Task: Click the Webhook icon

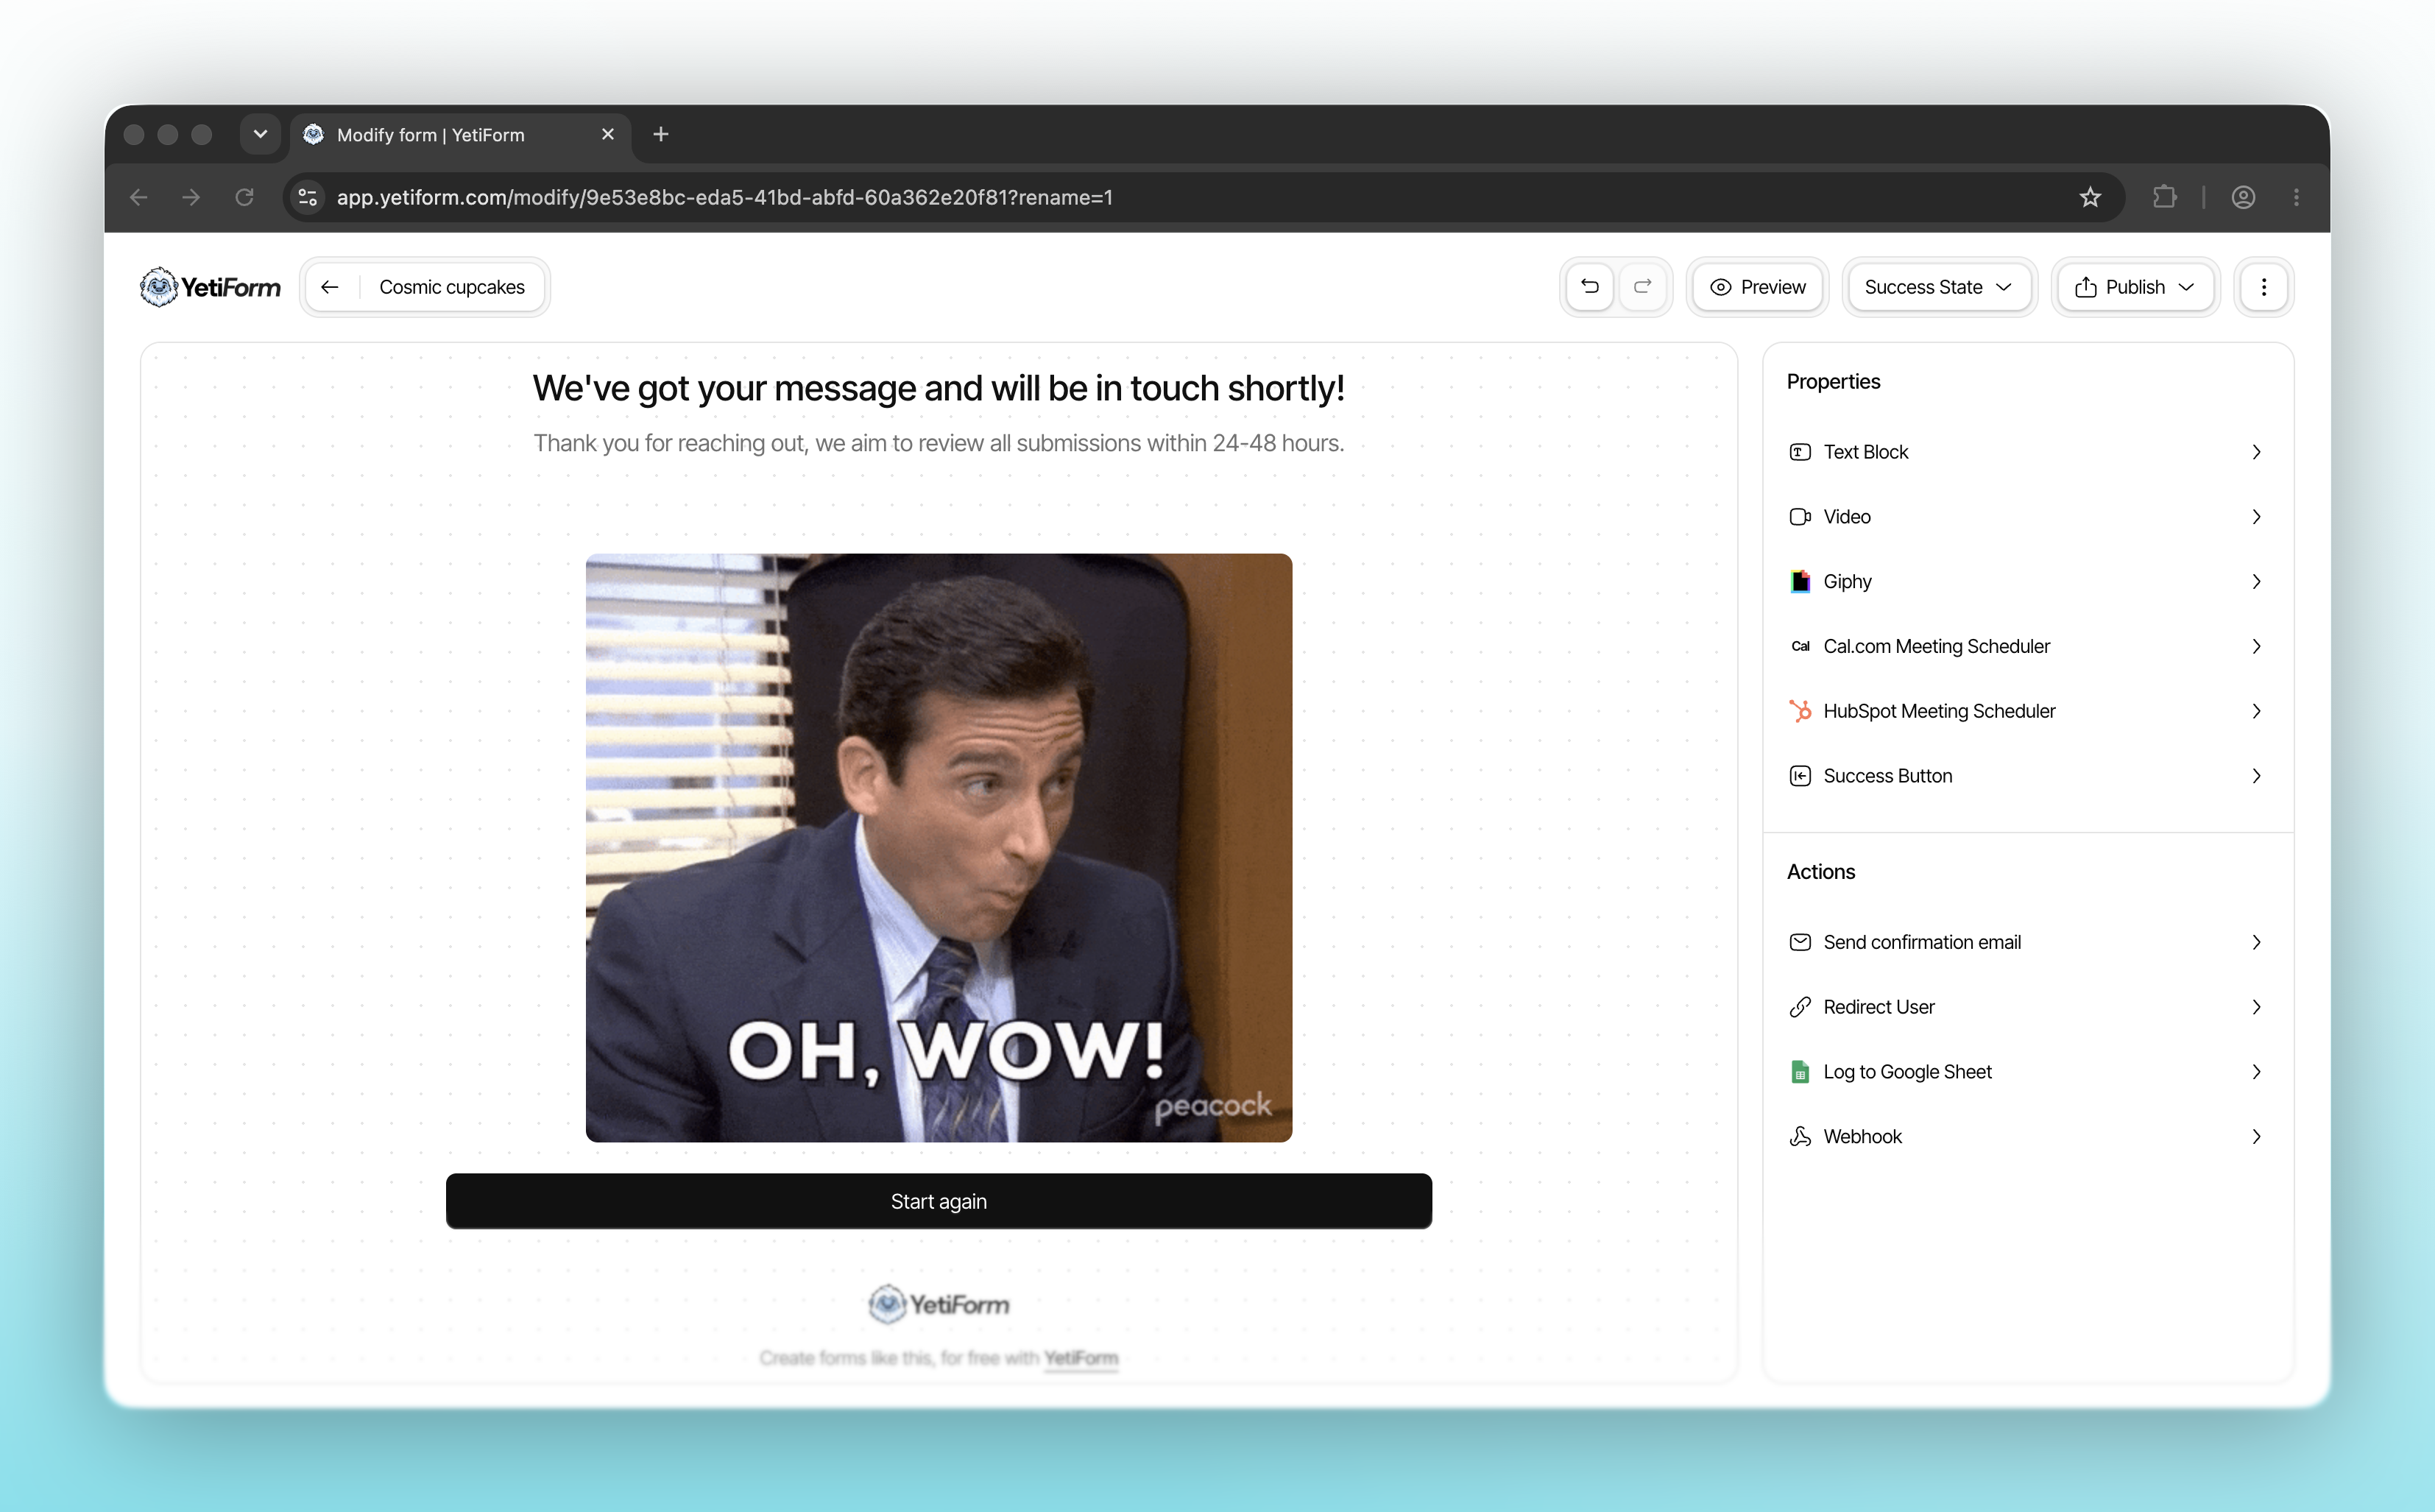Action: click(1799, 1136)
